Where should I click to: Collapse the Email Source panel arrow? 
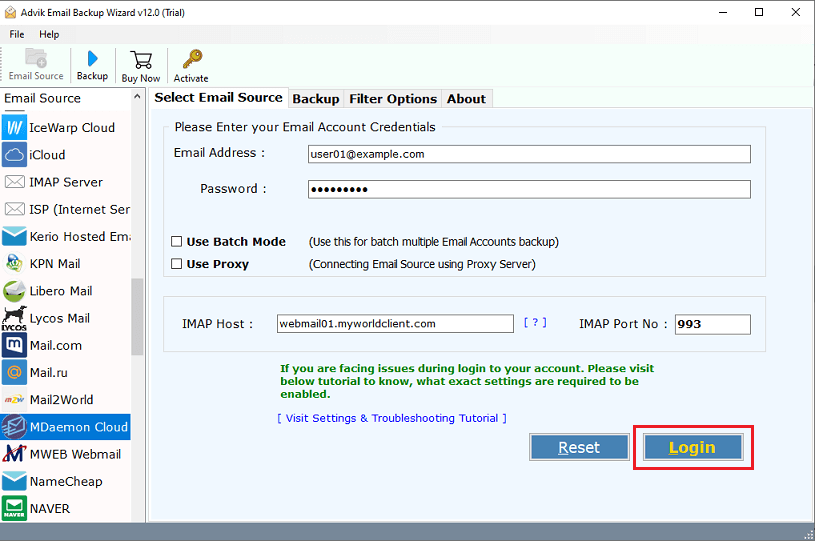[137, 97]
